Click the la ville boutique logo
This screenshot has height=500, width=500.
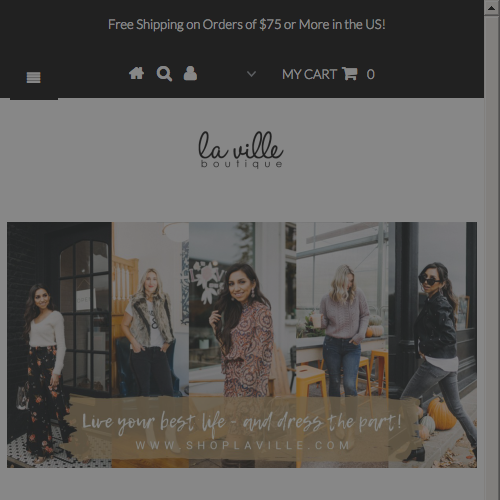pyautogui.click(x=241, y=149)
